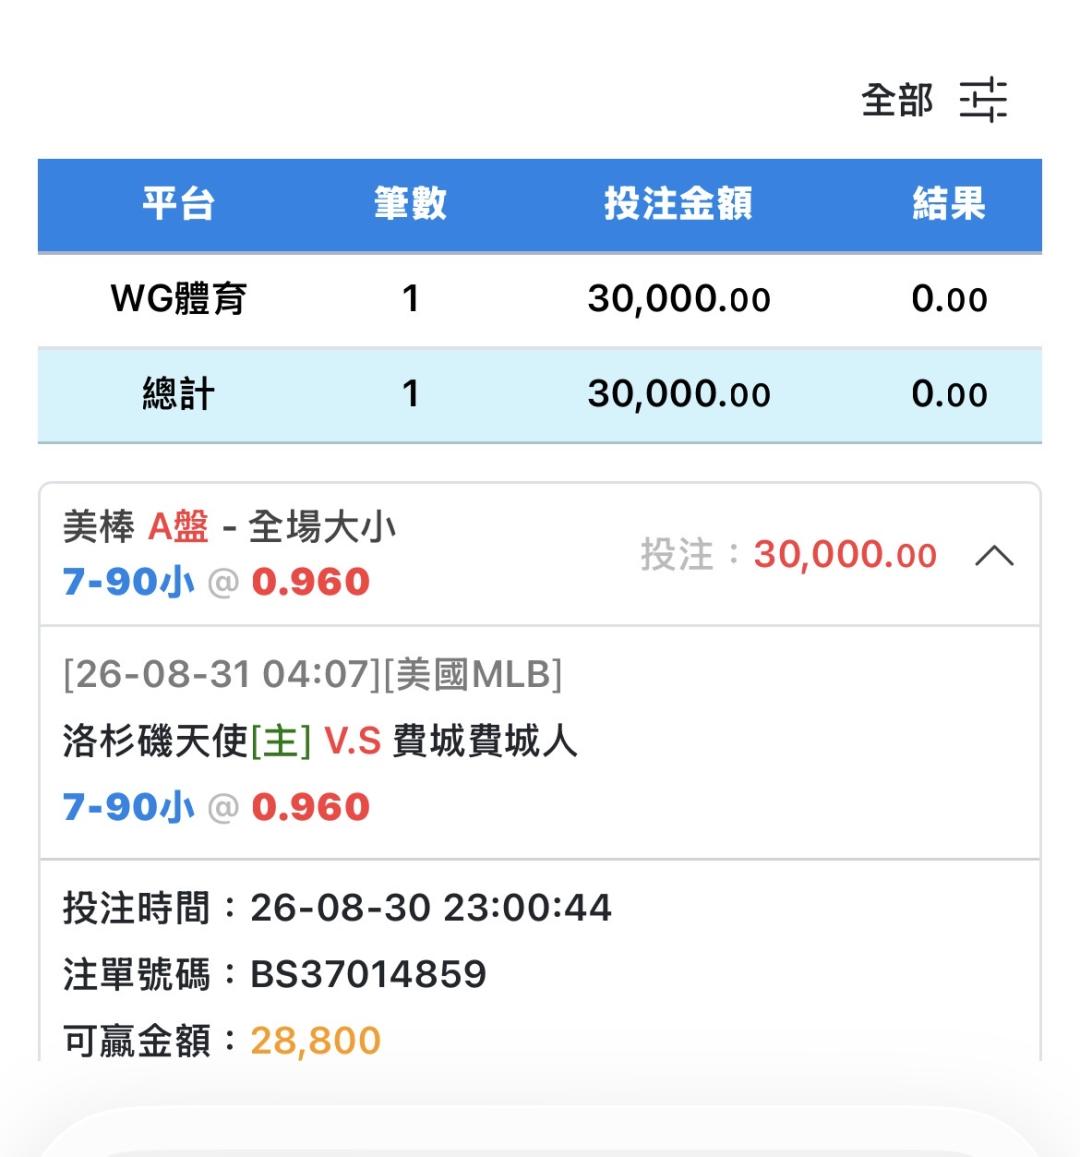This screenshot has width=1080, height=1157.
Task: Tap WG體育 bet amount 30,000.00
Action: [x=679, y=299]
